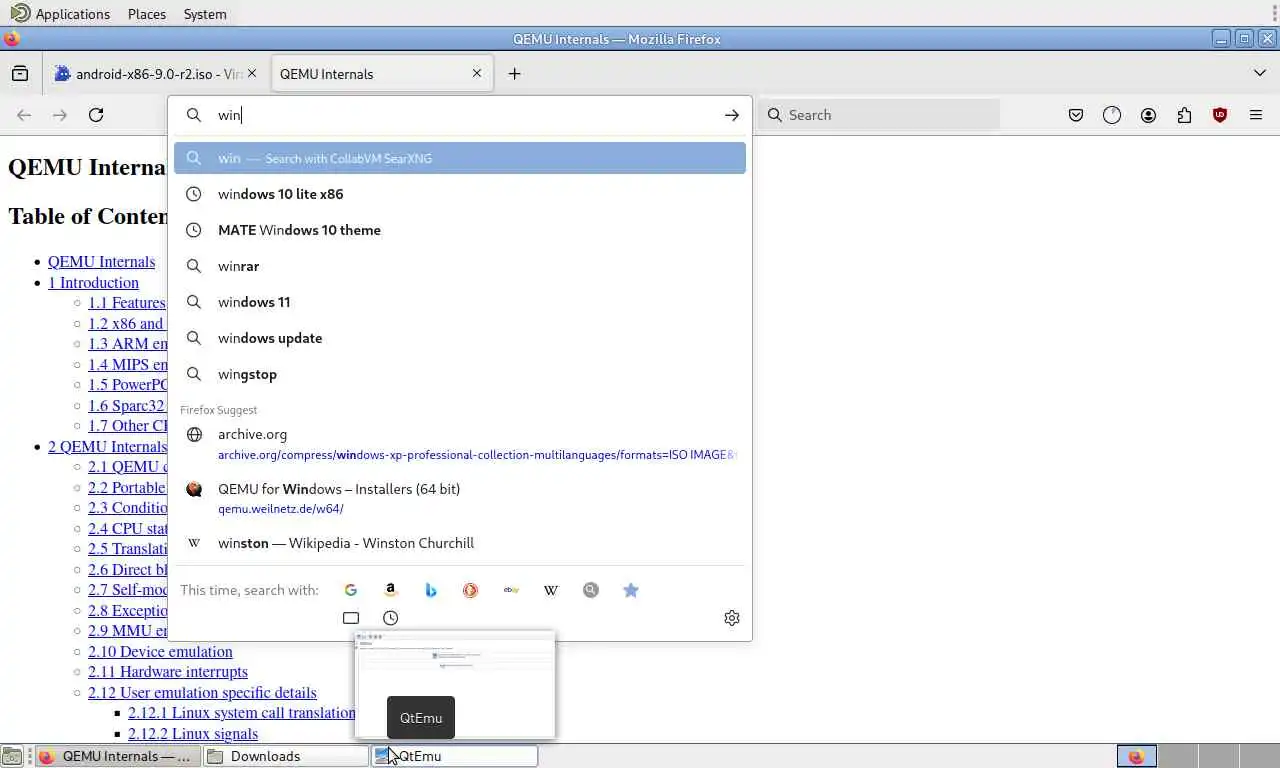Reload the current page

click(x=96, y=115)
